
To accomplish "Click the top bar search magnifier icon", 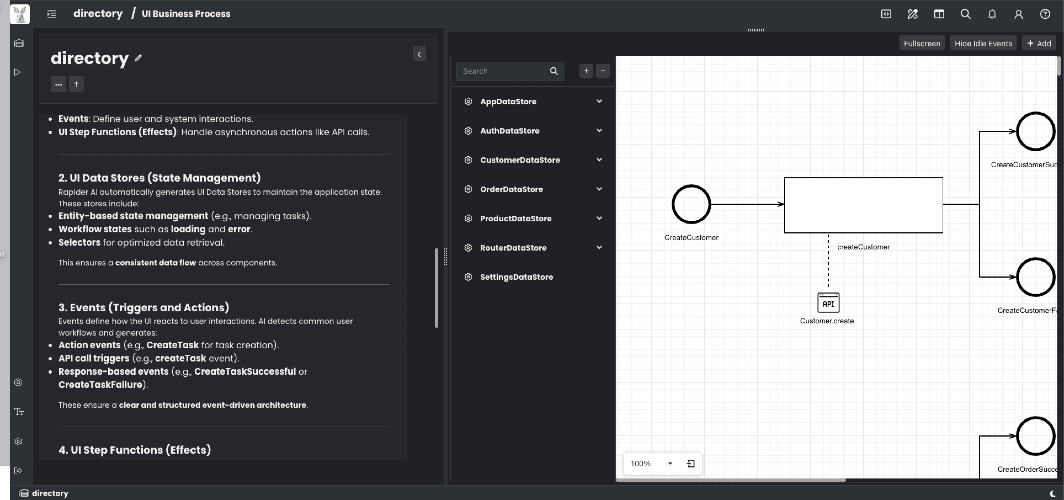I will click(x=966, y=14).
